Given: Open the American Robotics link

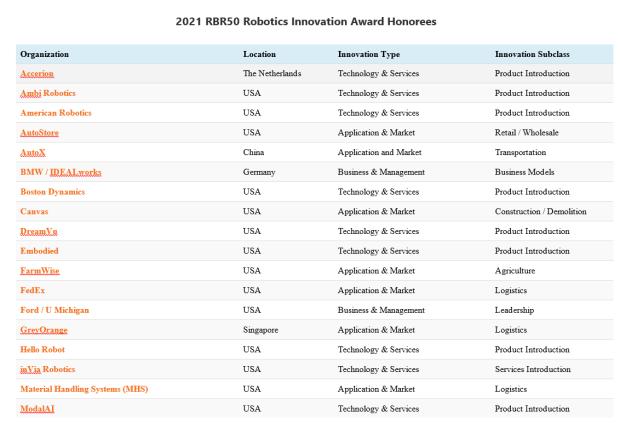Looking at the screenshot, I should 56,113.
